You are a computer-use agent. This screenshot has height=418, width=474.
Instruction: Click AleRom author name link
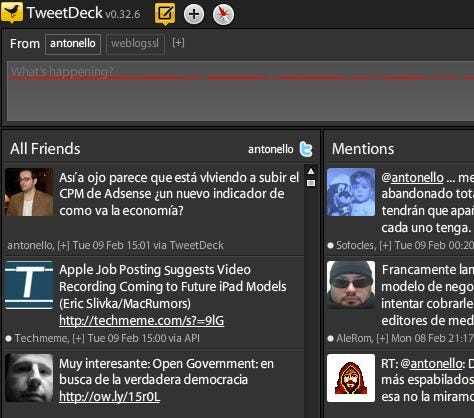pos(353,338)
